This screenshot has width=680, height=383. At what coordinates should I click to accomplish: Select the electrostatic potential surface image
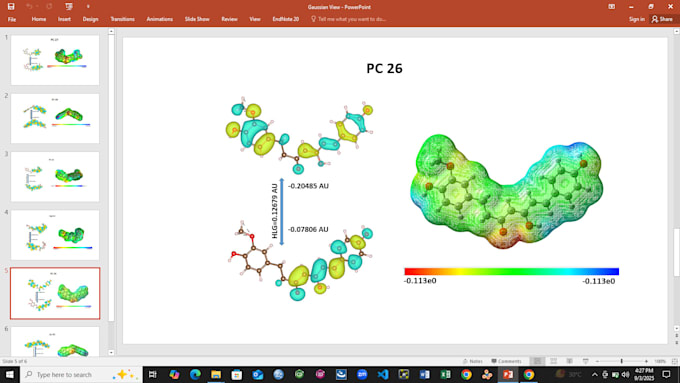(x=507, y=192)
